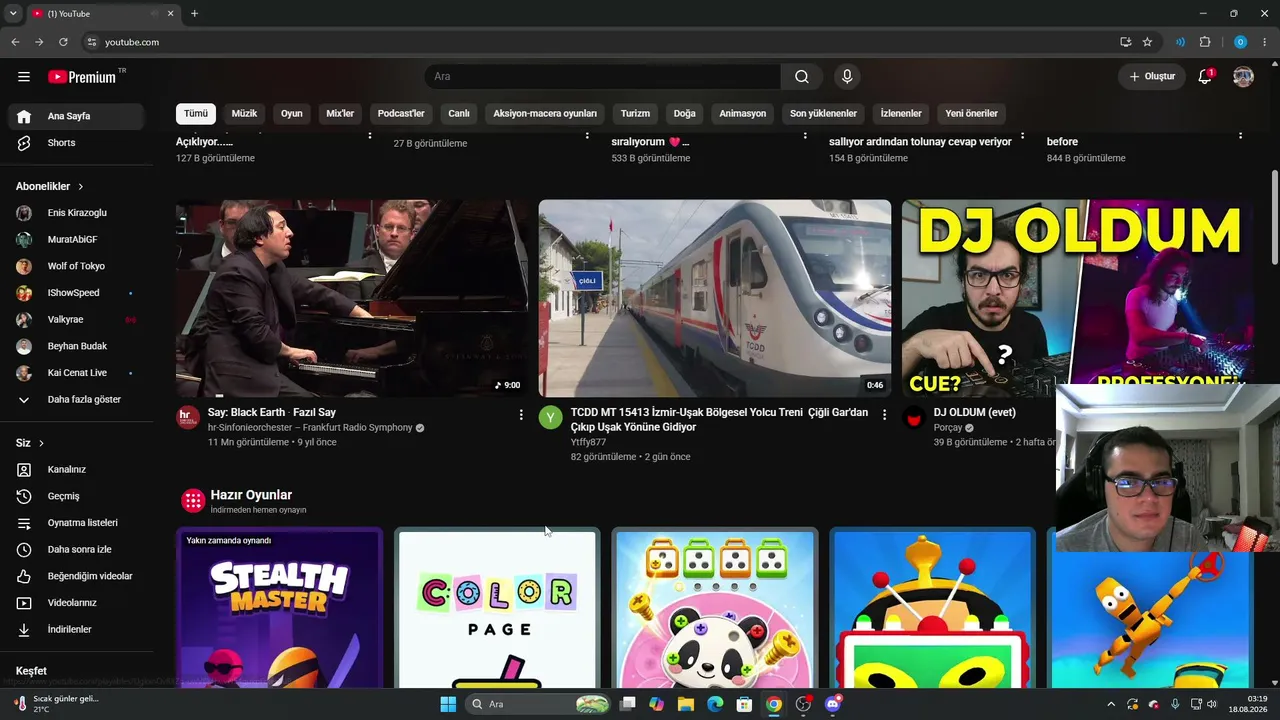Open the Kai Cenat Live subscription

[76, 373]
